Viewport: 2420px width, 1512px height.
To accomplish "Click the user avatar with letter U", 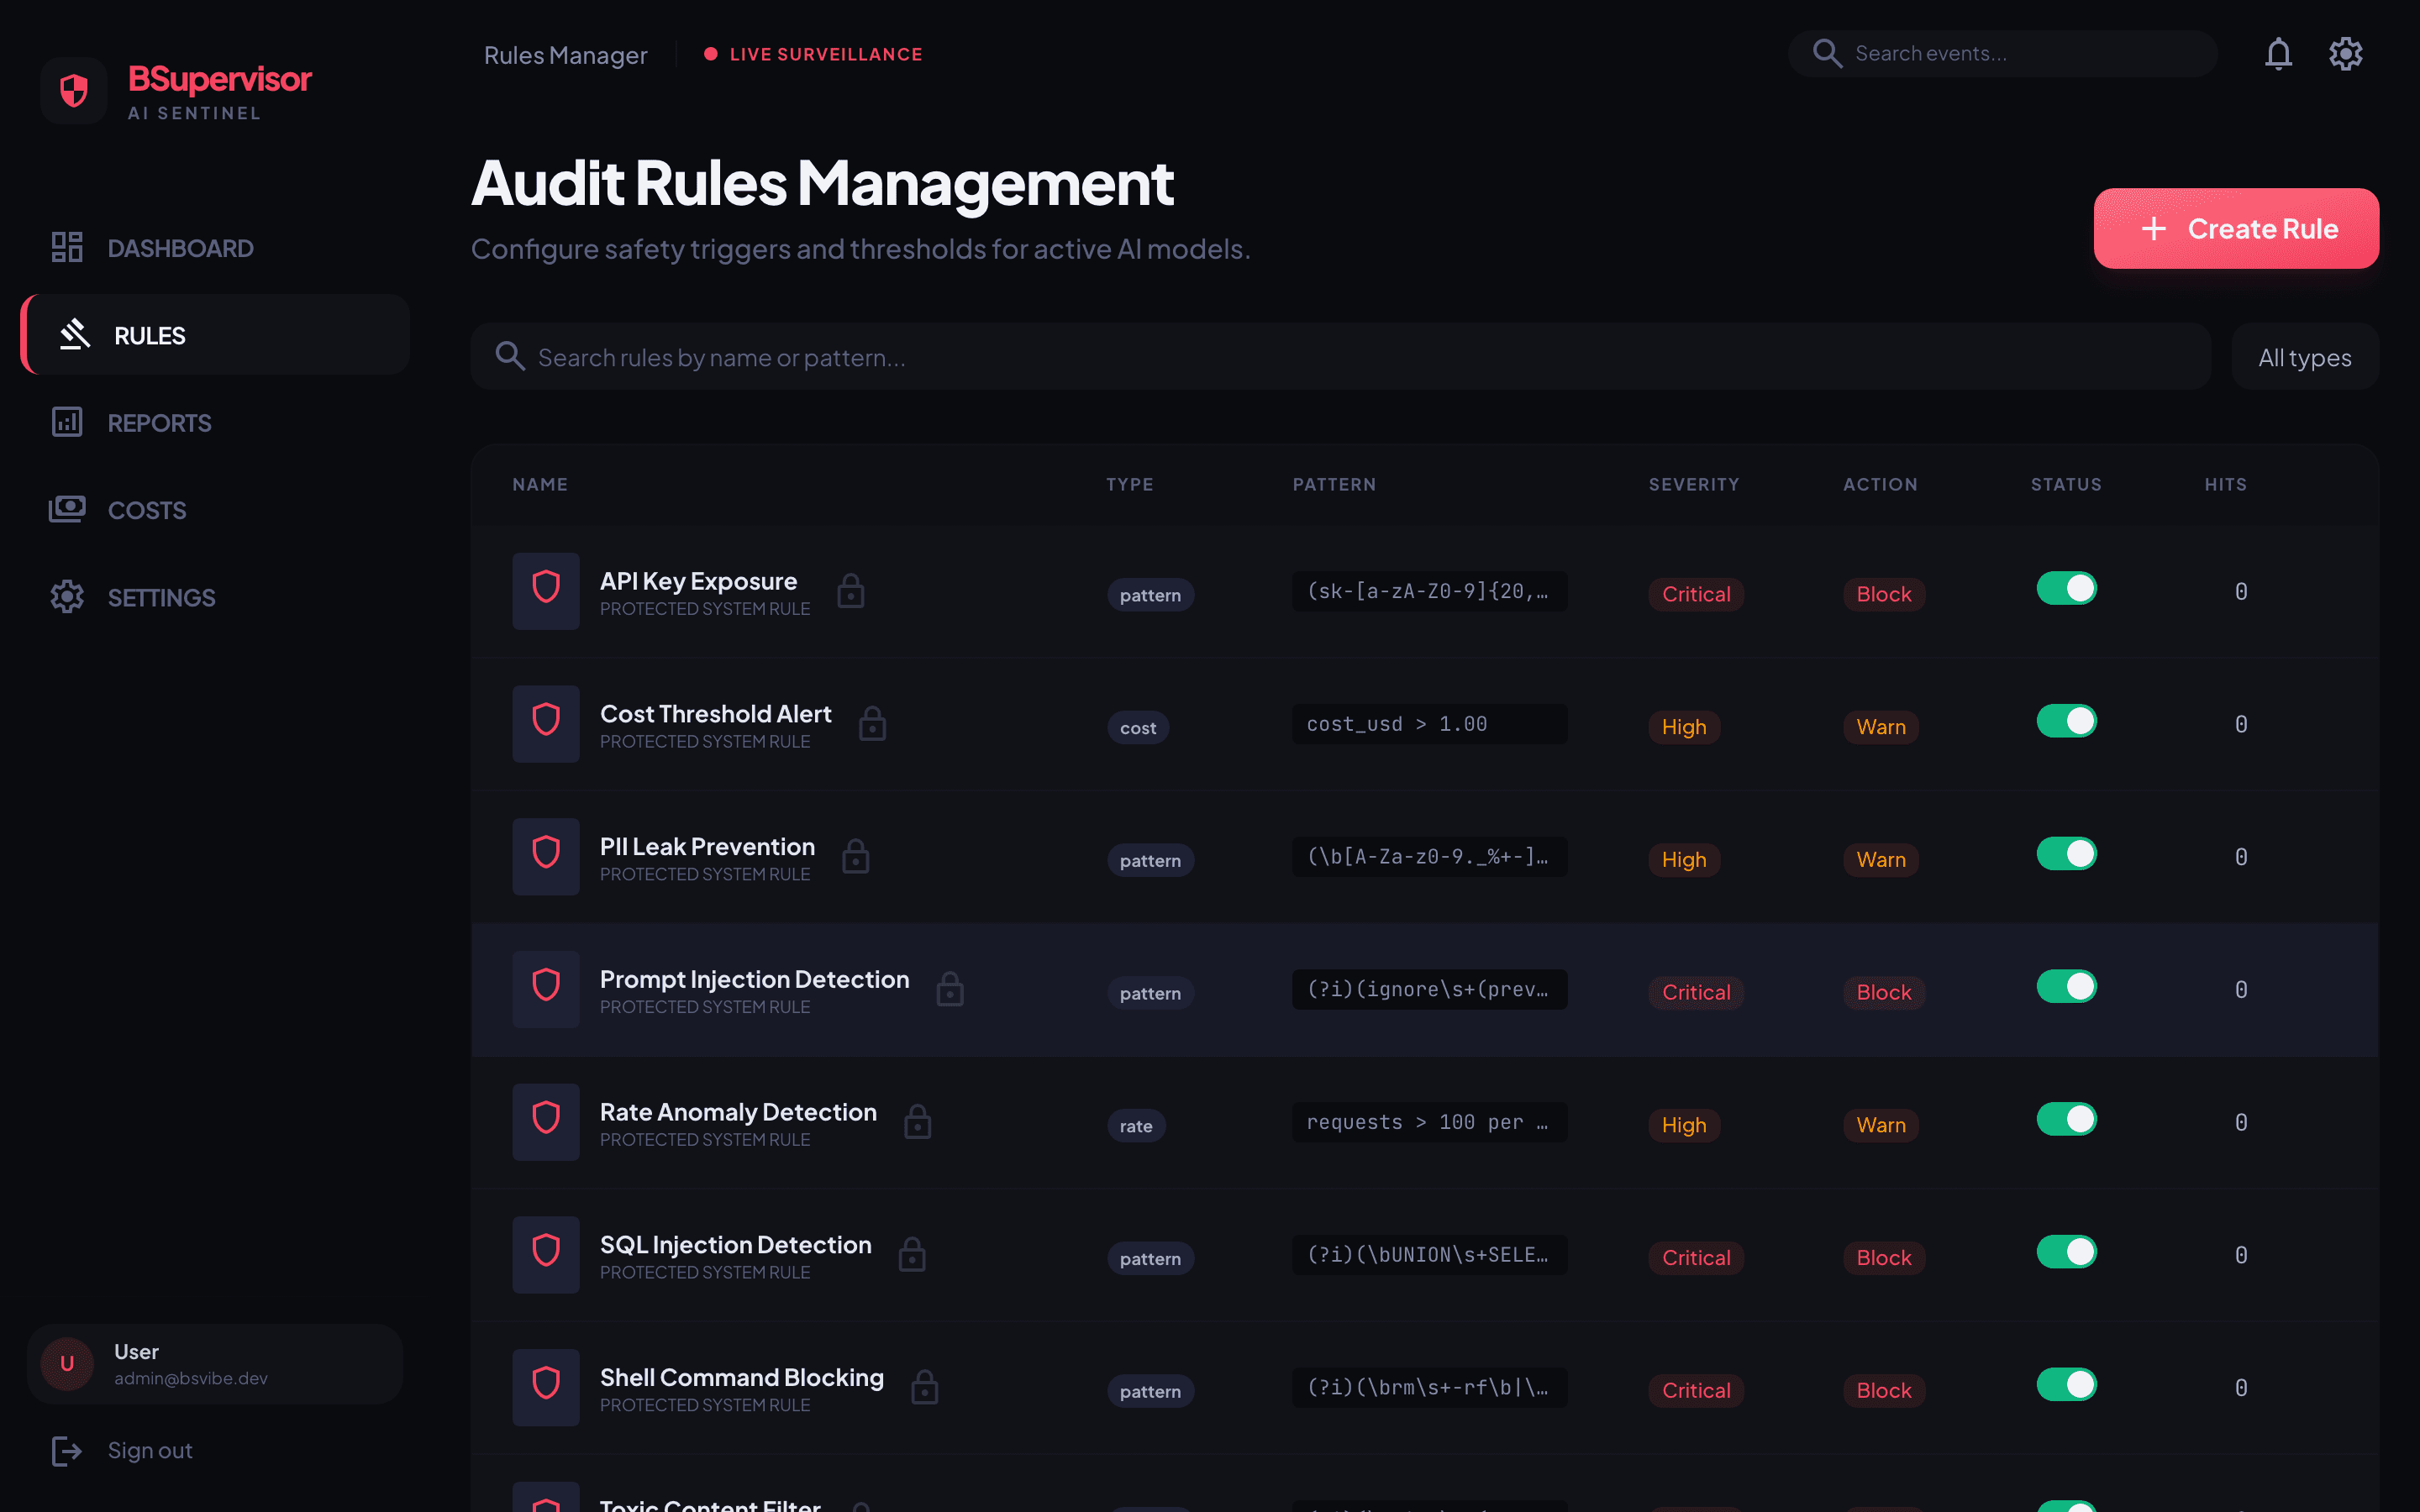I will click(67, 1363).
